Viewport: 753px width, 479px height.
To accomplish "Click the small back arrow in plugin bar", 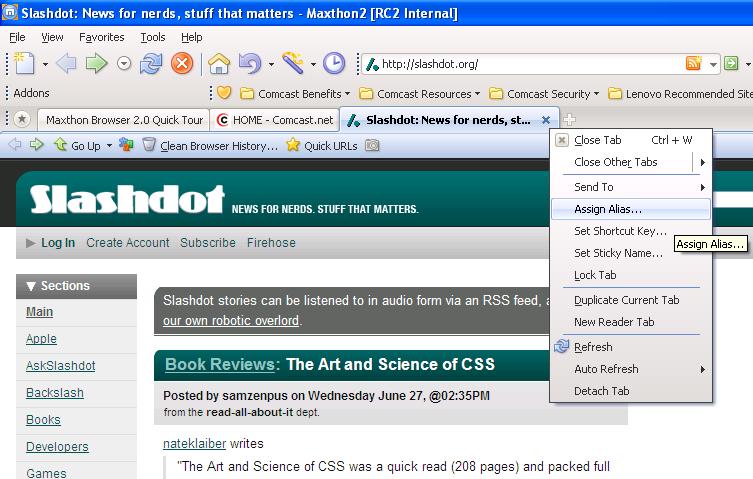I will pos(15,144).
